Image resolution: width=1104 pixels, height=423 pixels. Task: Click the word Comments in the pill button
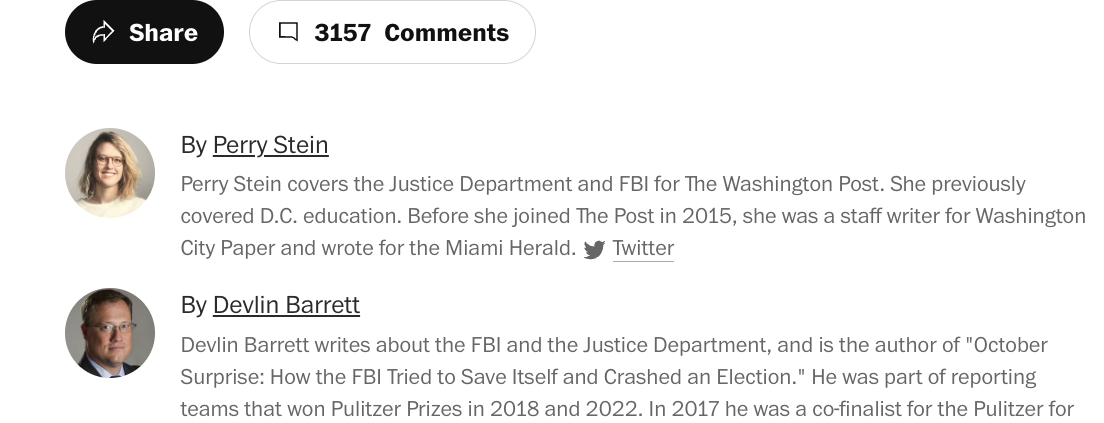click(446, 32)
